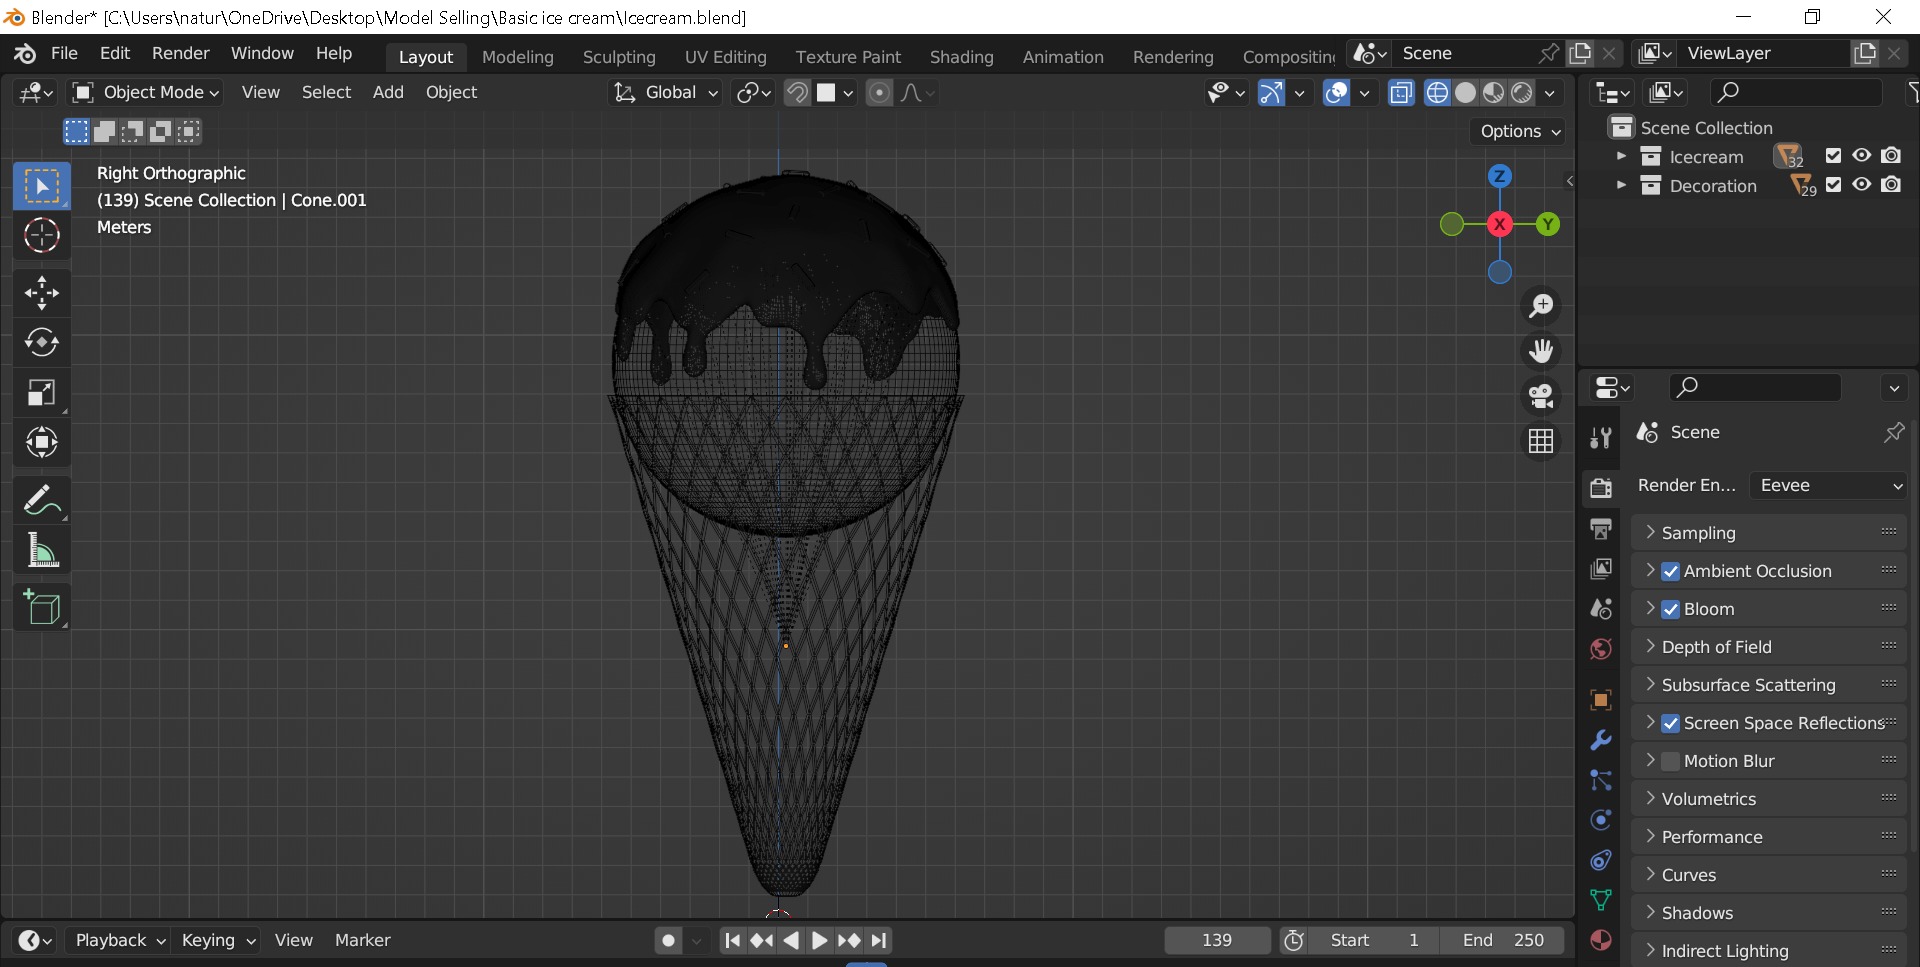Open the Playback popover

pos(119,941)
